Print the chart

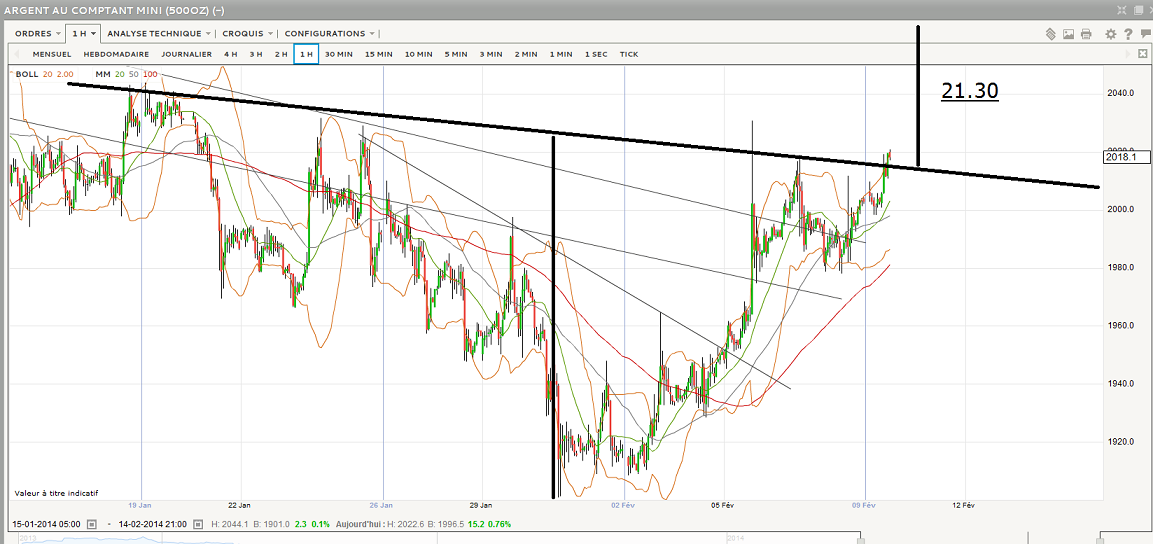coord(1086,34)
